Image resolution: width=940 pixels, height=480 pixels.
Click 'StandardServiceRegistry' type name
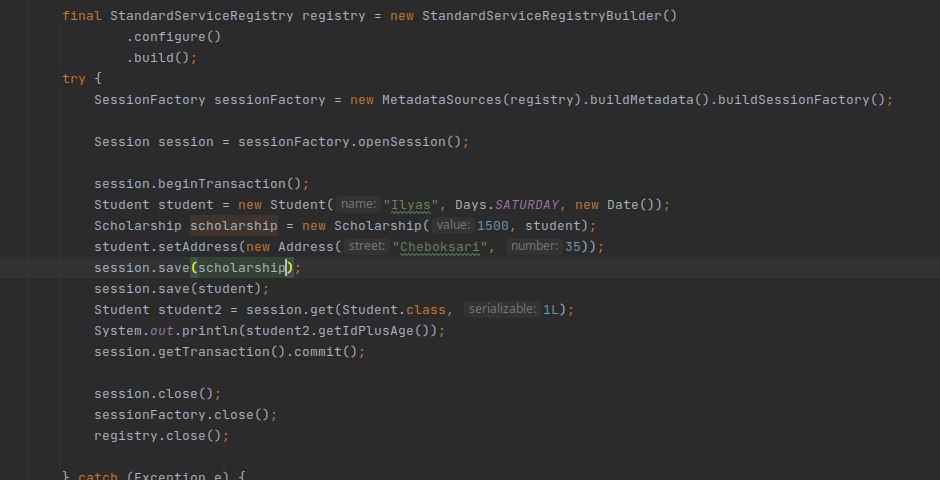click(x=202, y=16)
